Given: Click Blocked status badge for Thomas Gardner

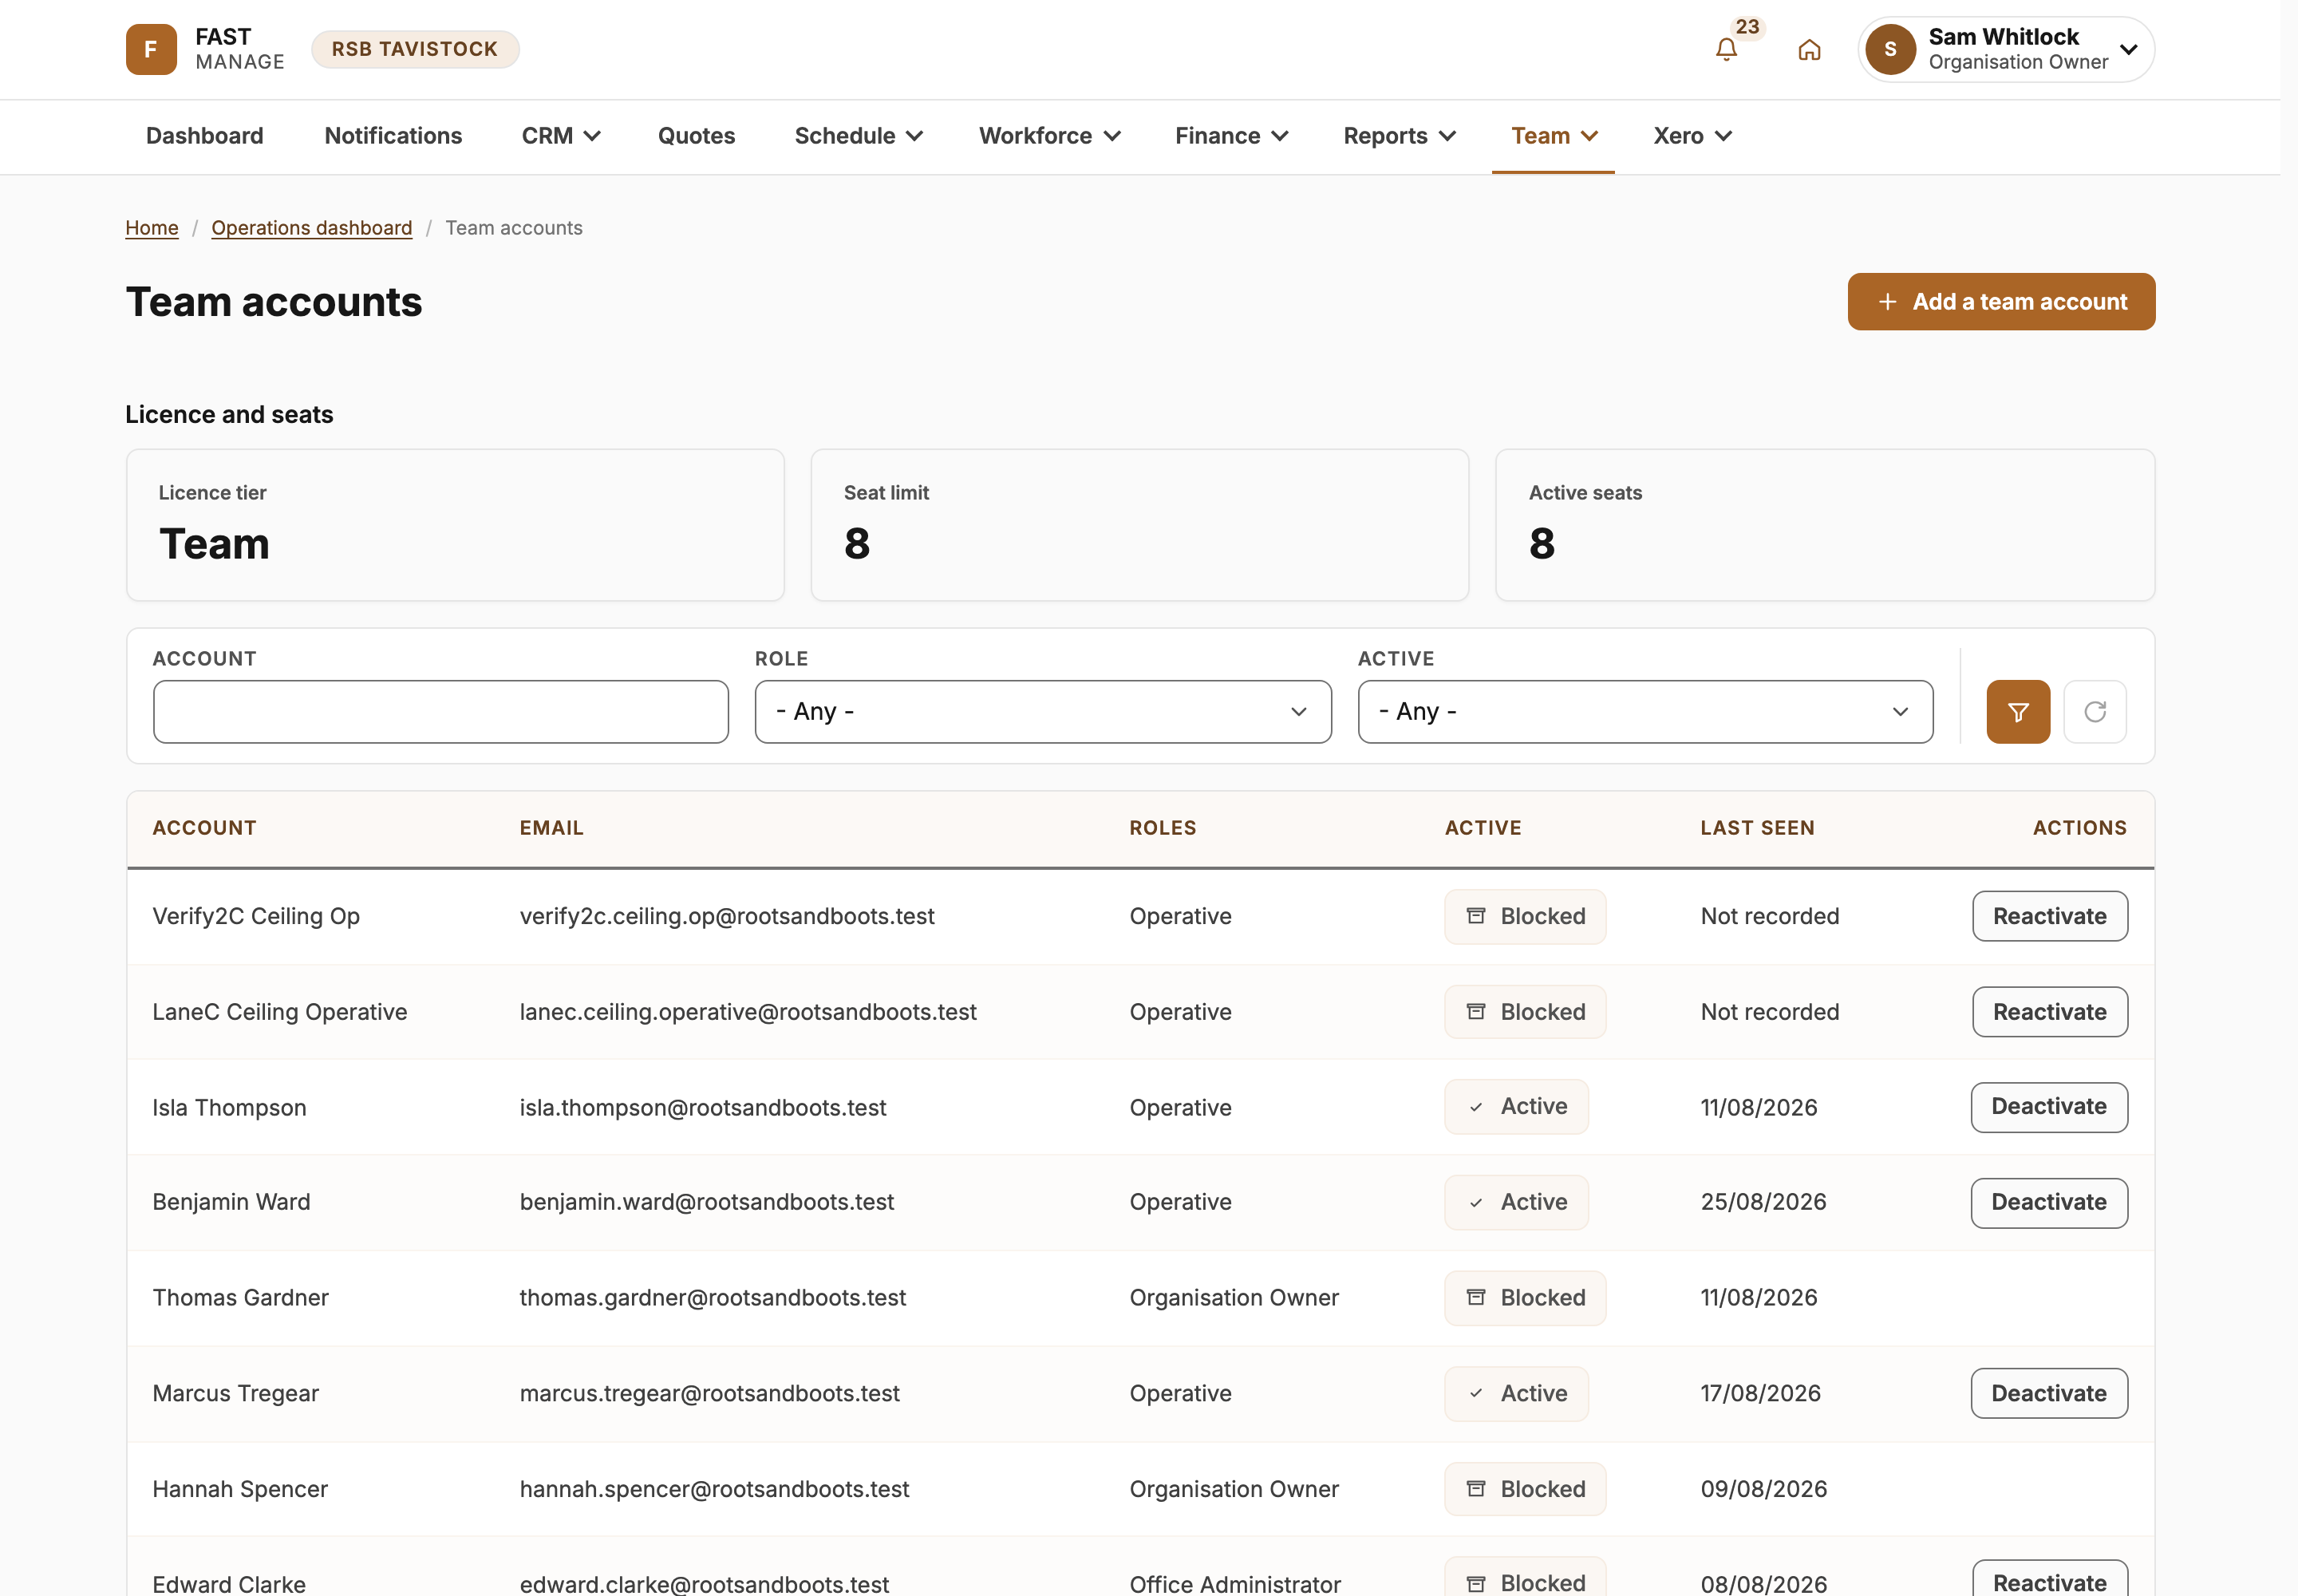Looking at the screenshot, I should click(x=1525, y=1298).
